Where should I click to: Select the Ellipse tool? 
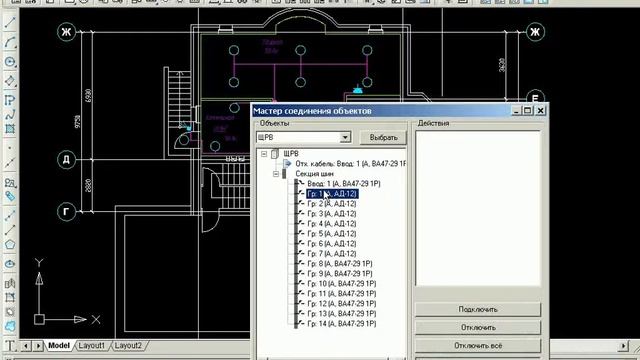10,264
